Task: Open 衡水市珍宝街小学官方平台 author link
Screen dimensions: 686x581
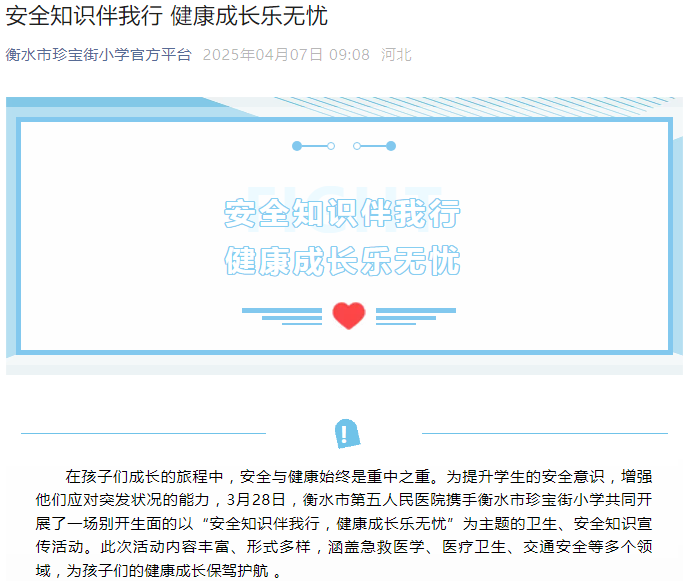Action: click(98, 55)
